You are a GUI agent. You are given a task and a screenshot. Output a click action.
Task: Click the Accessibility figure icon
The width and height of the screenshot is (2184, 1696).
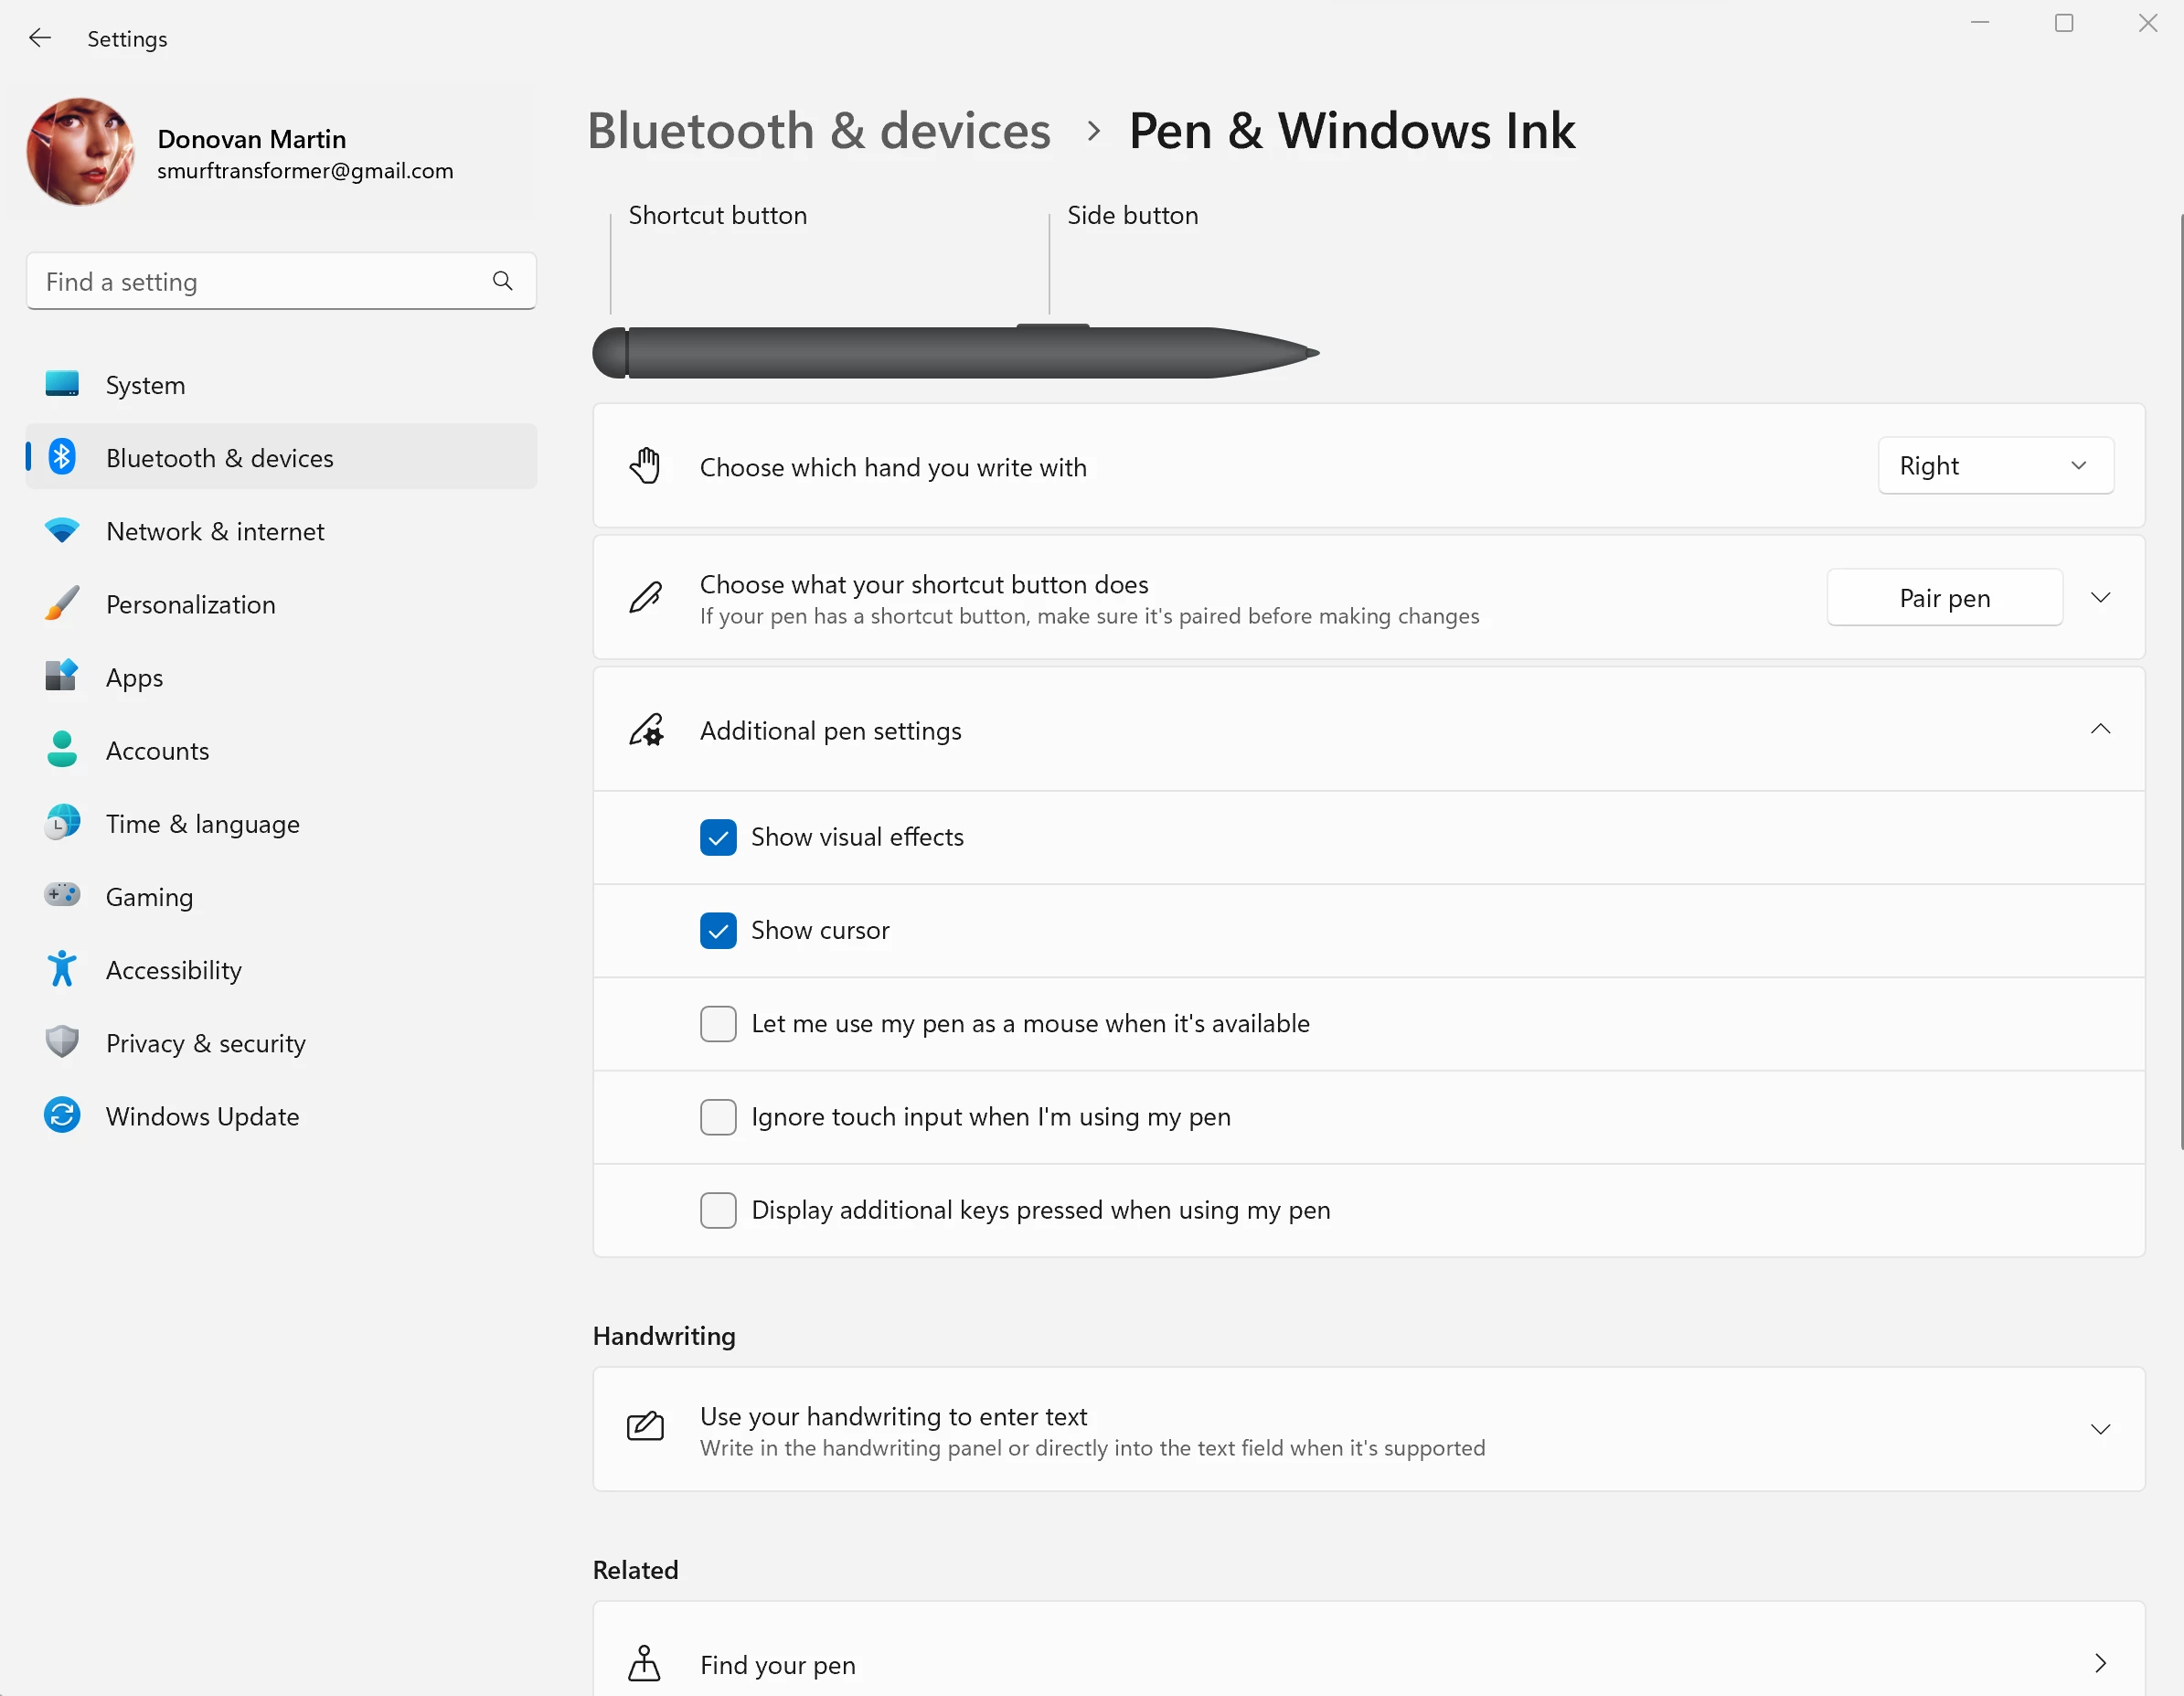pos(62,969)
